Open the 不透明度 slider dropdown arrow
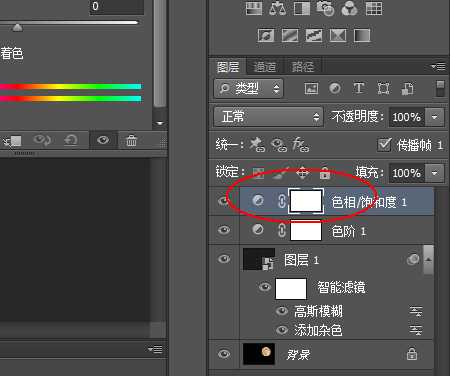450x376 pixels. (434, 117)
